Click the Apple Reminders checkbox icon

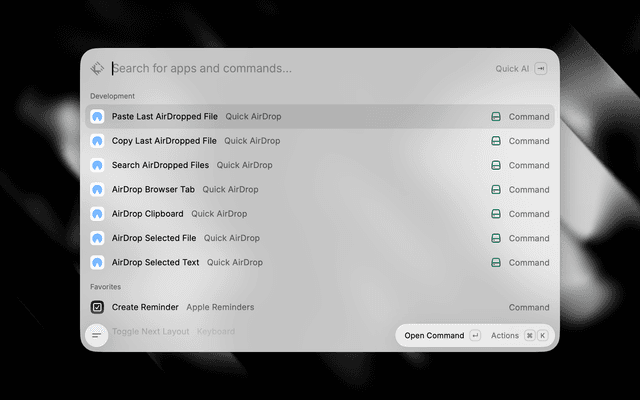[97, 307]
